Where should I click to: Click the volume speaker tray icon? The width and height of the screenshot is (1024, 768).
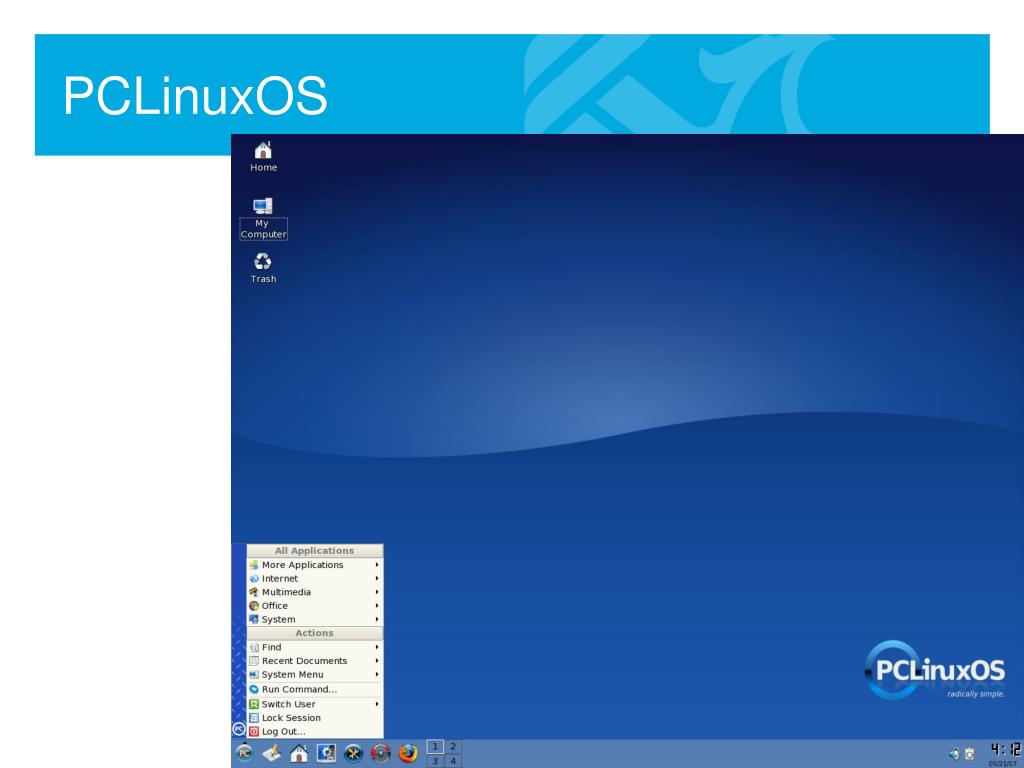(x=954, y=754)
